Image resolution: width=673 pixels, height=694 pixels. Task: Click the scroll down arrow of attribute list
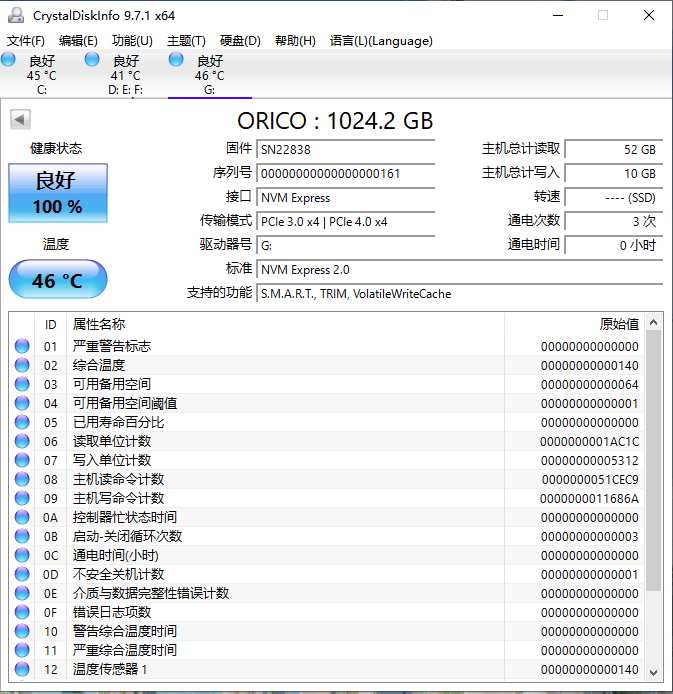point(654,672)
